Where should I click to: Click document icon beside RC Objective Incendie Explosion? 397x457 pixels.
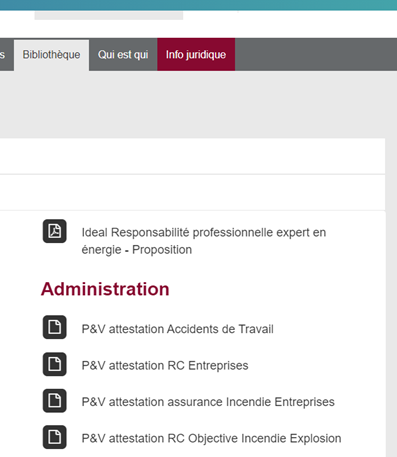(55, 437)
